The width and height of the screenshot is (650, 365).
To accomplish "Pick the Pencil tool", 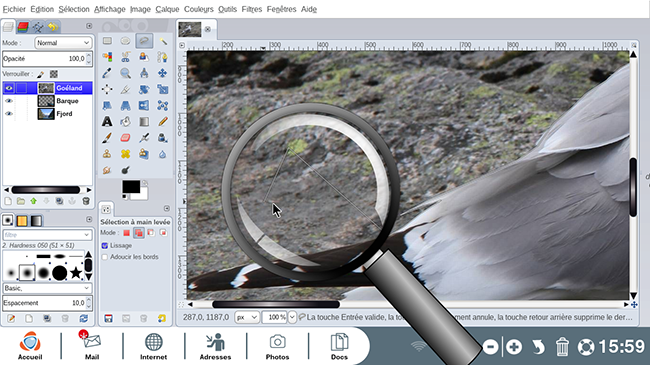I will click(x=162, y=122).
